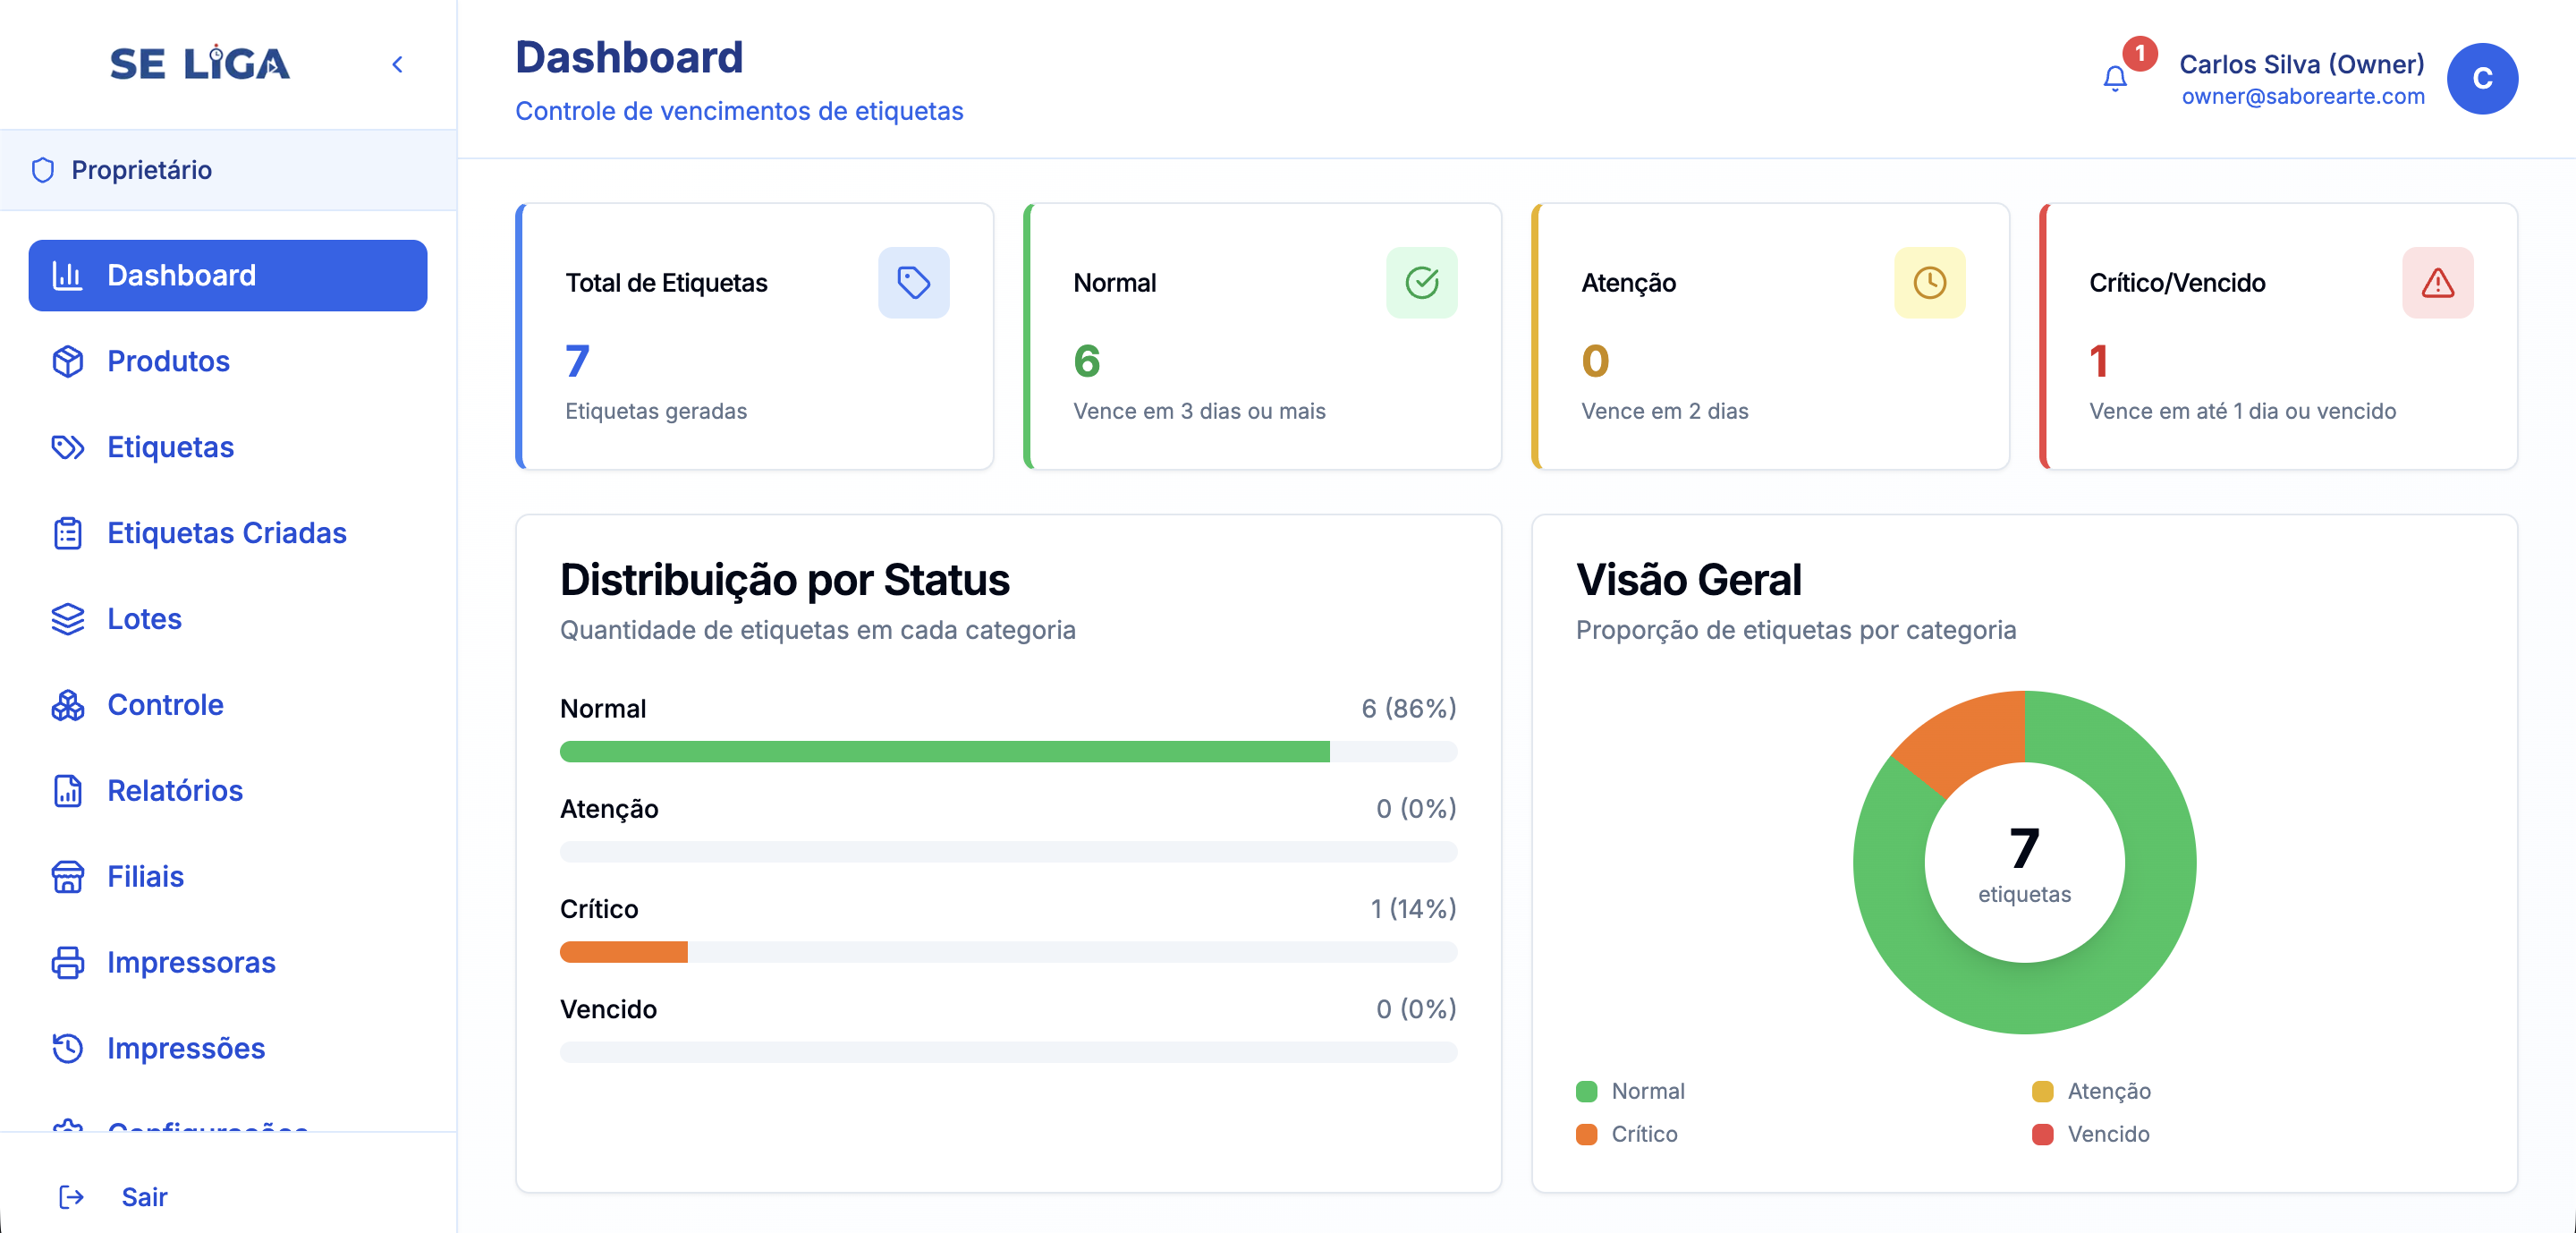Click the Impressões history icon

click(68, 1048)
